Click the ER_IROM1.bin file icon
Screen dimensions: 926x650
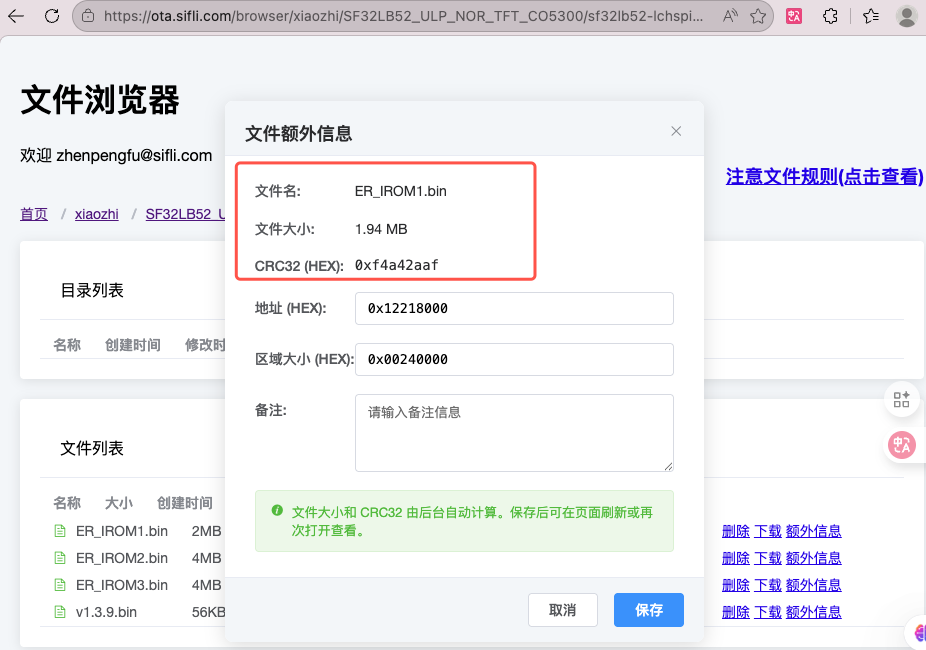click(60, 531)
